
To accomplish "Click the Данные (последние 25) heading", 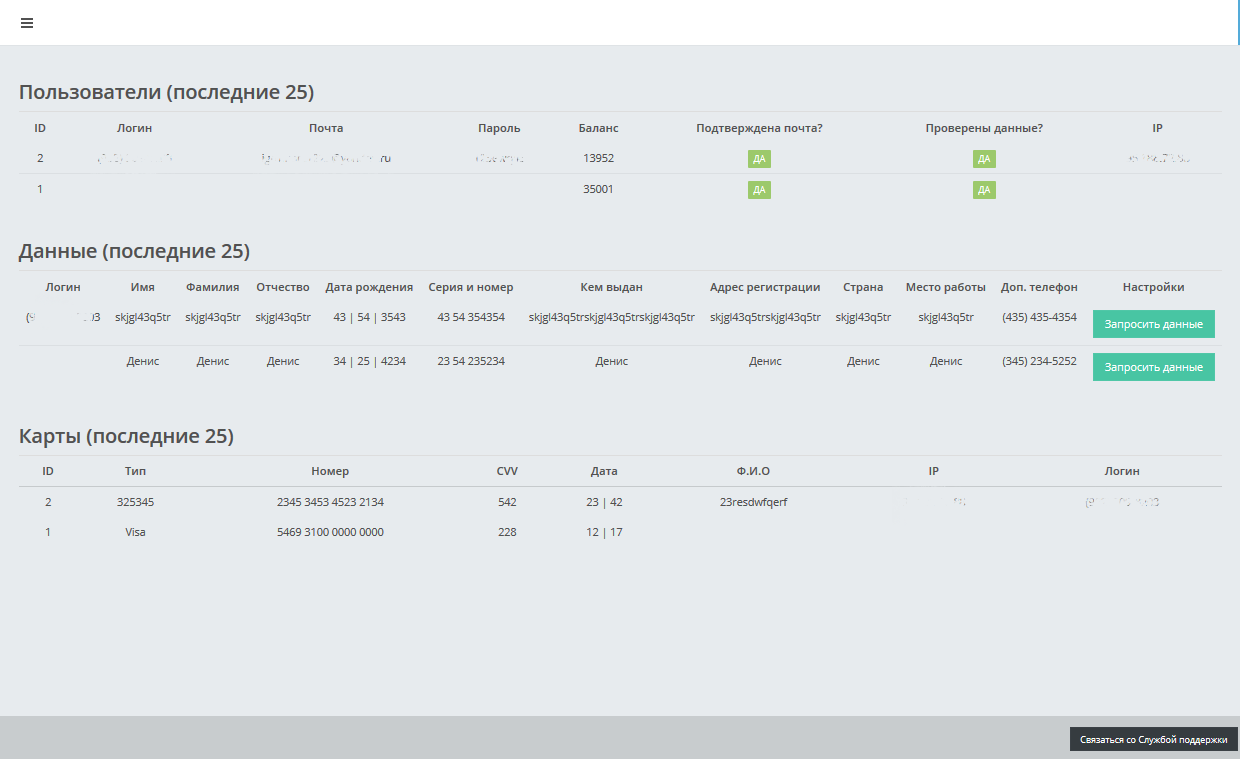I will [134, 251].
